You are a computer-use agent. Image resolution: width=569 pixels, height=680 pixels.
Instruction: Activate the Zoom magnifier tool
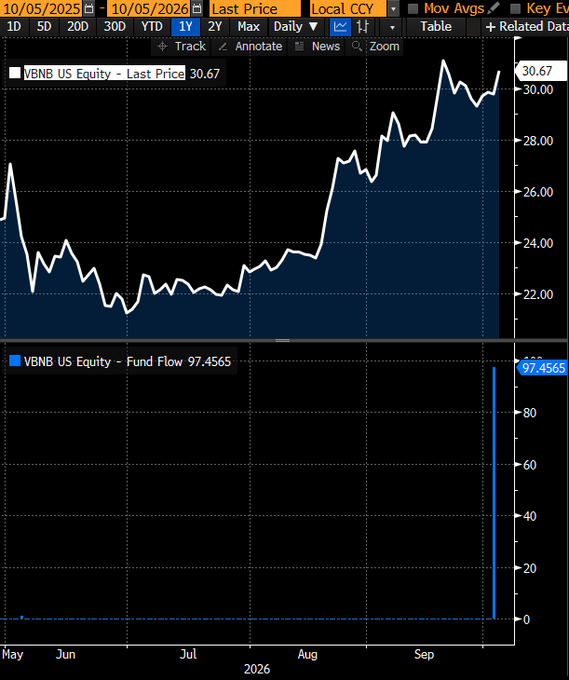pos(376,46)
